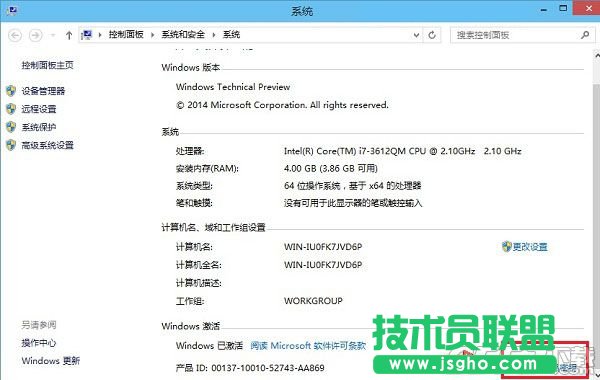
Task: Click the shield icon beside 系统保护
Action: tap(11, 127)
